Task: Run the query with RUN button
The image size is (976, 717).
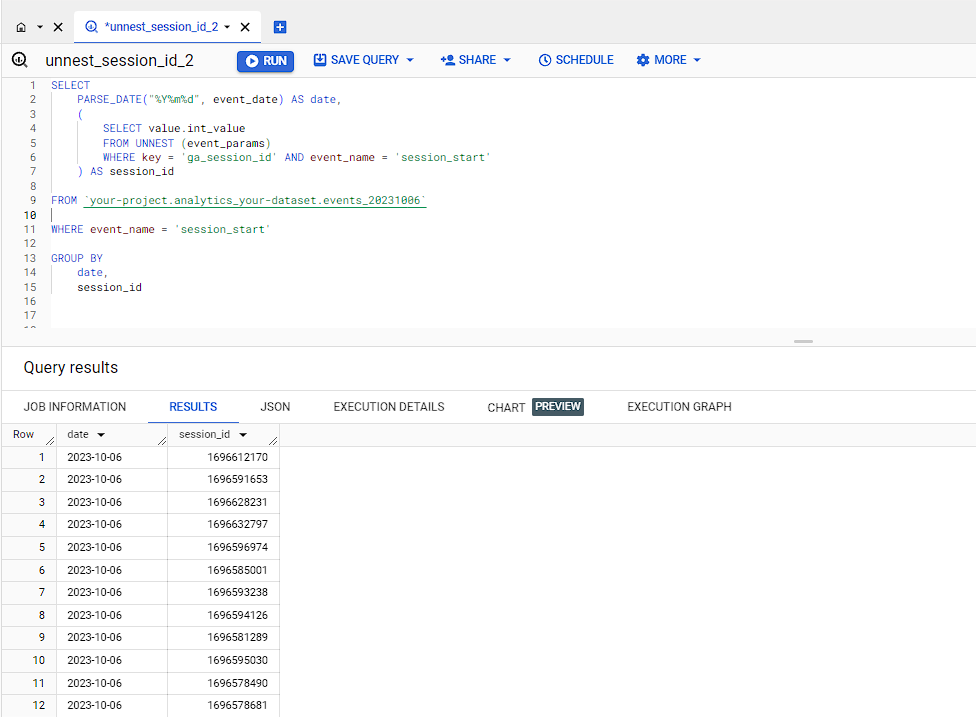Action: [x=265, y=61]
